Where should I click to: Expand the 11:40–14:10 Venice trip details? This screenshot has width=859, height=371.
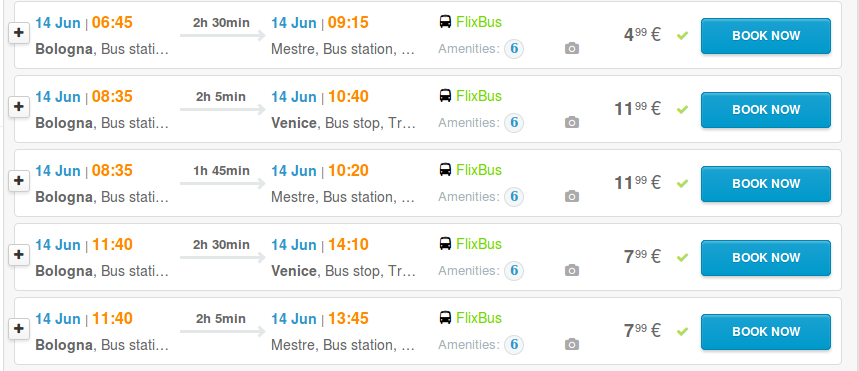19,255
